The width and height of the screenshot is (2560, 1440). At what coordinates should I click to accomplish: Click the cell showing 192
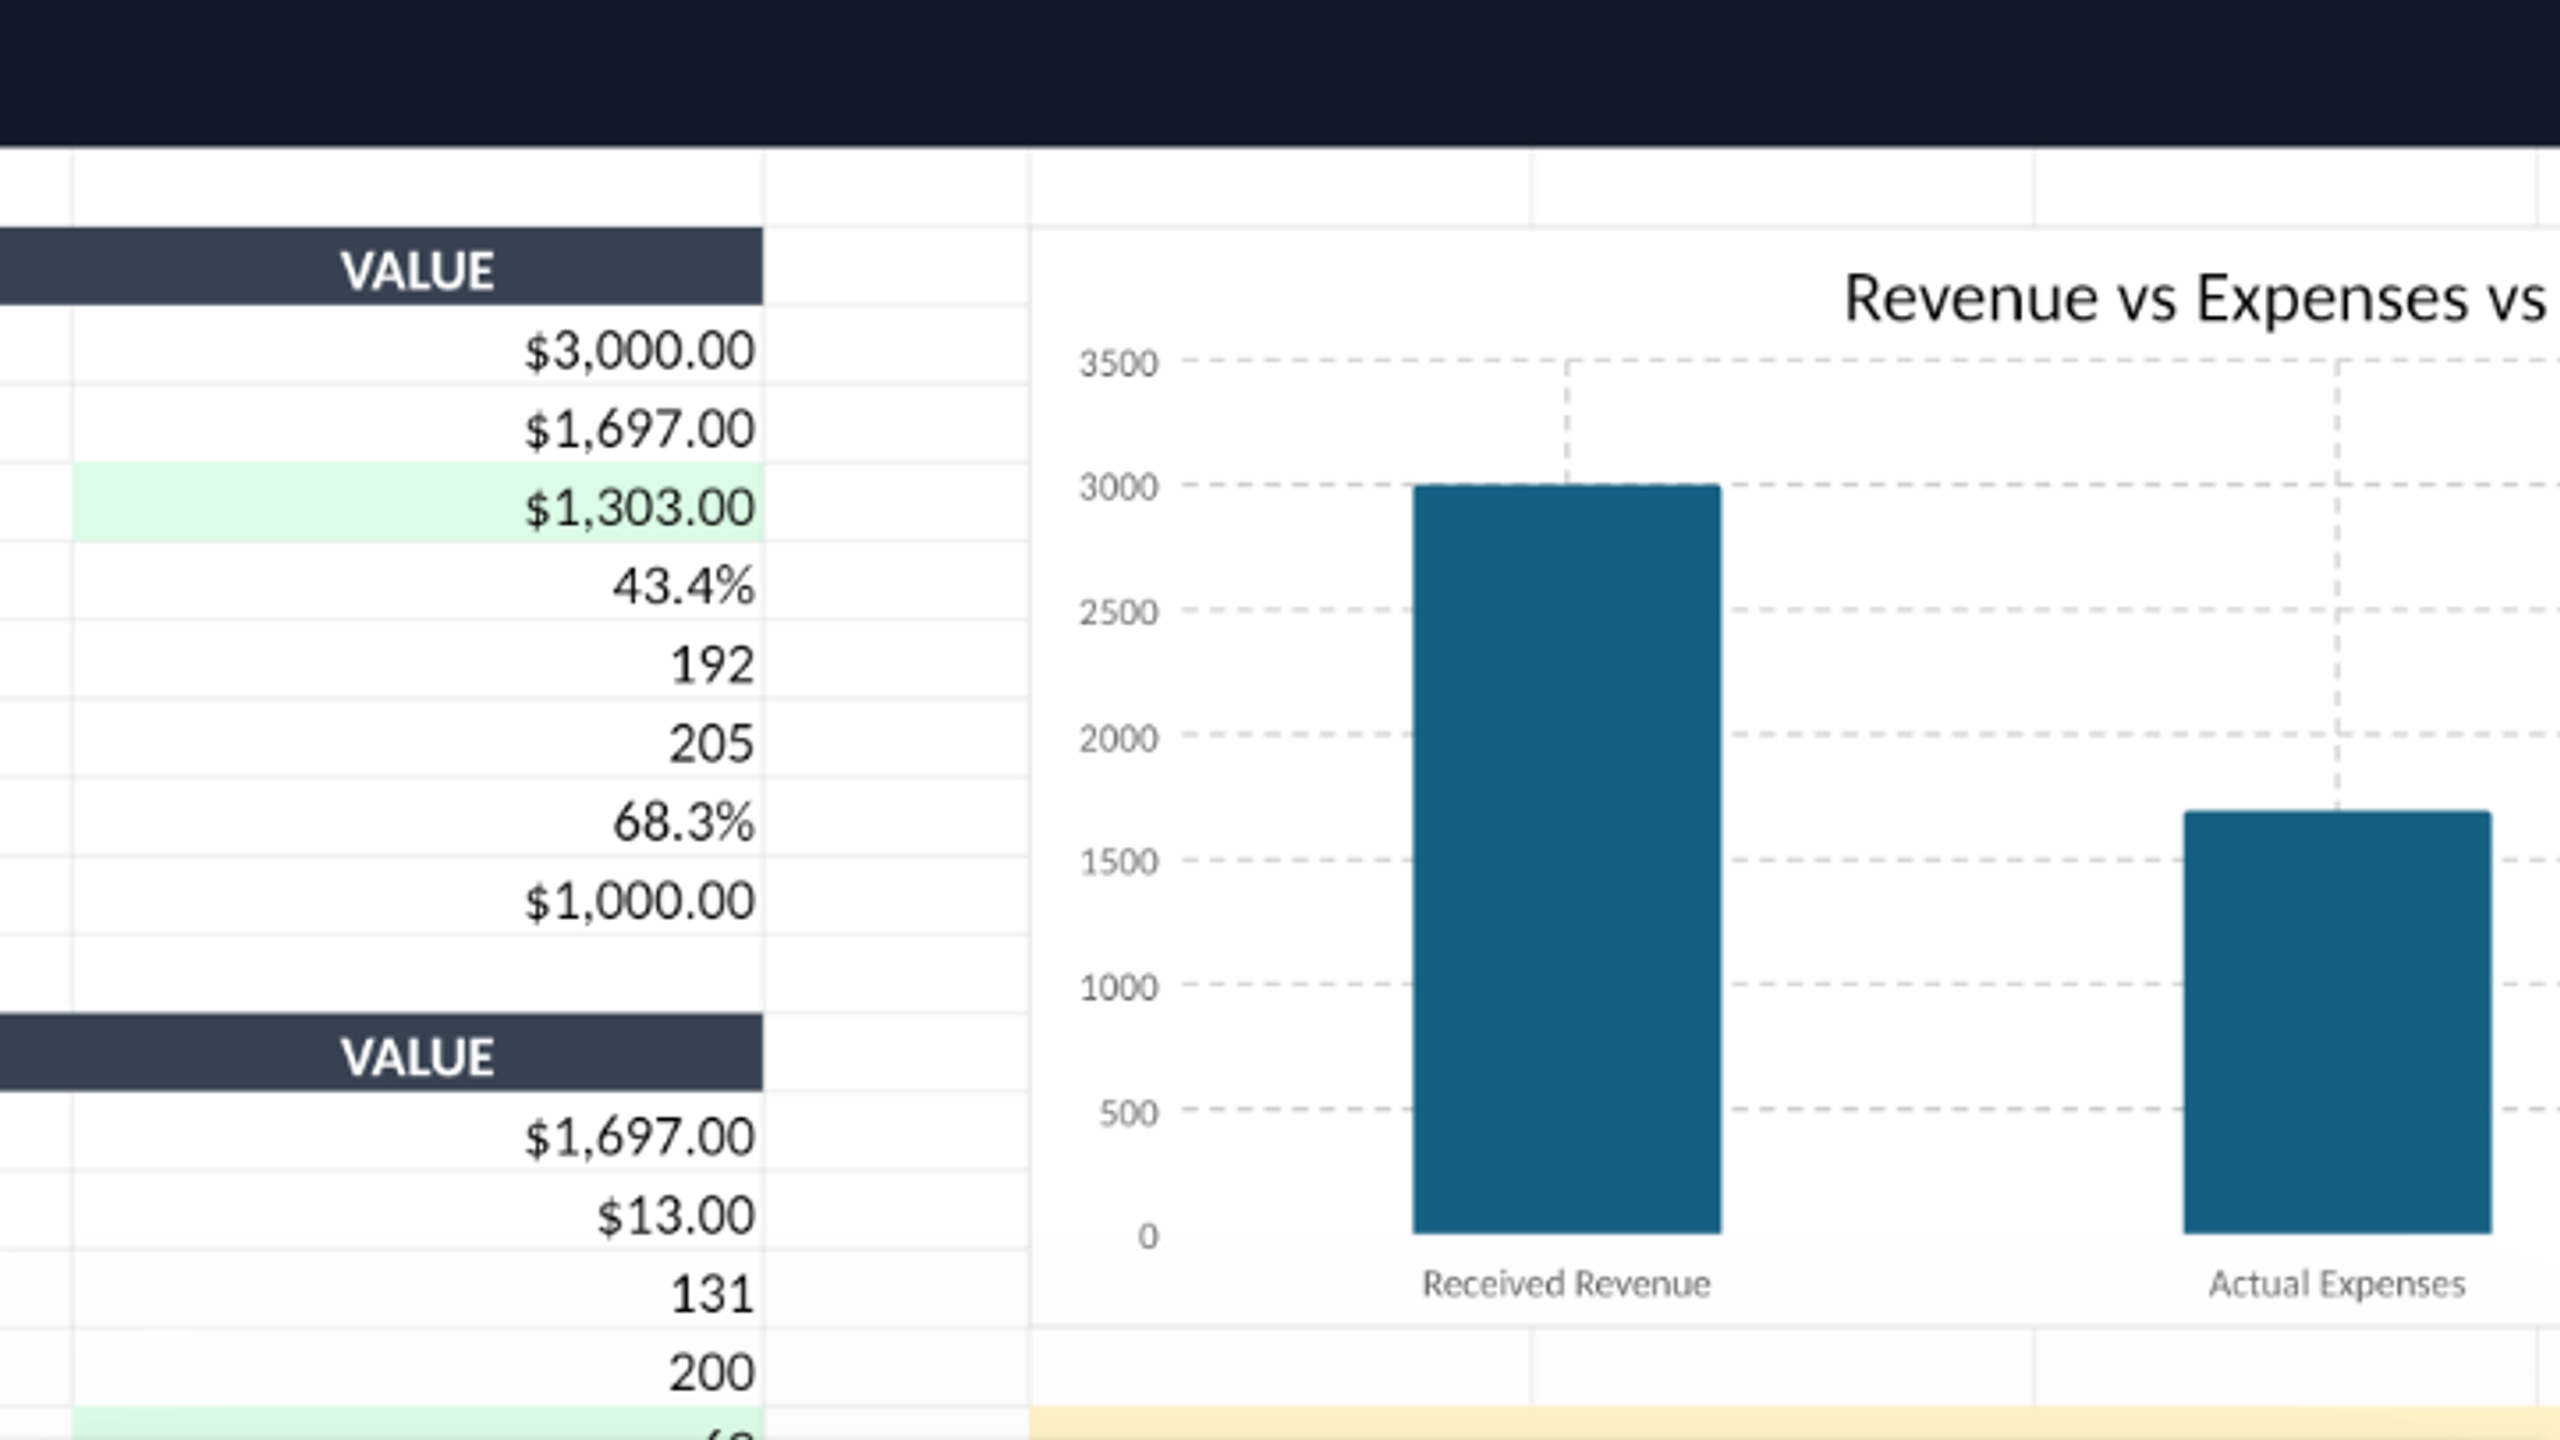418,660
